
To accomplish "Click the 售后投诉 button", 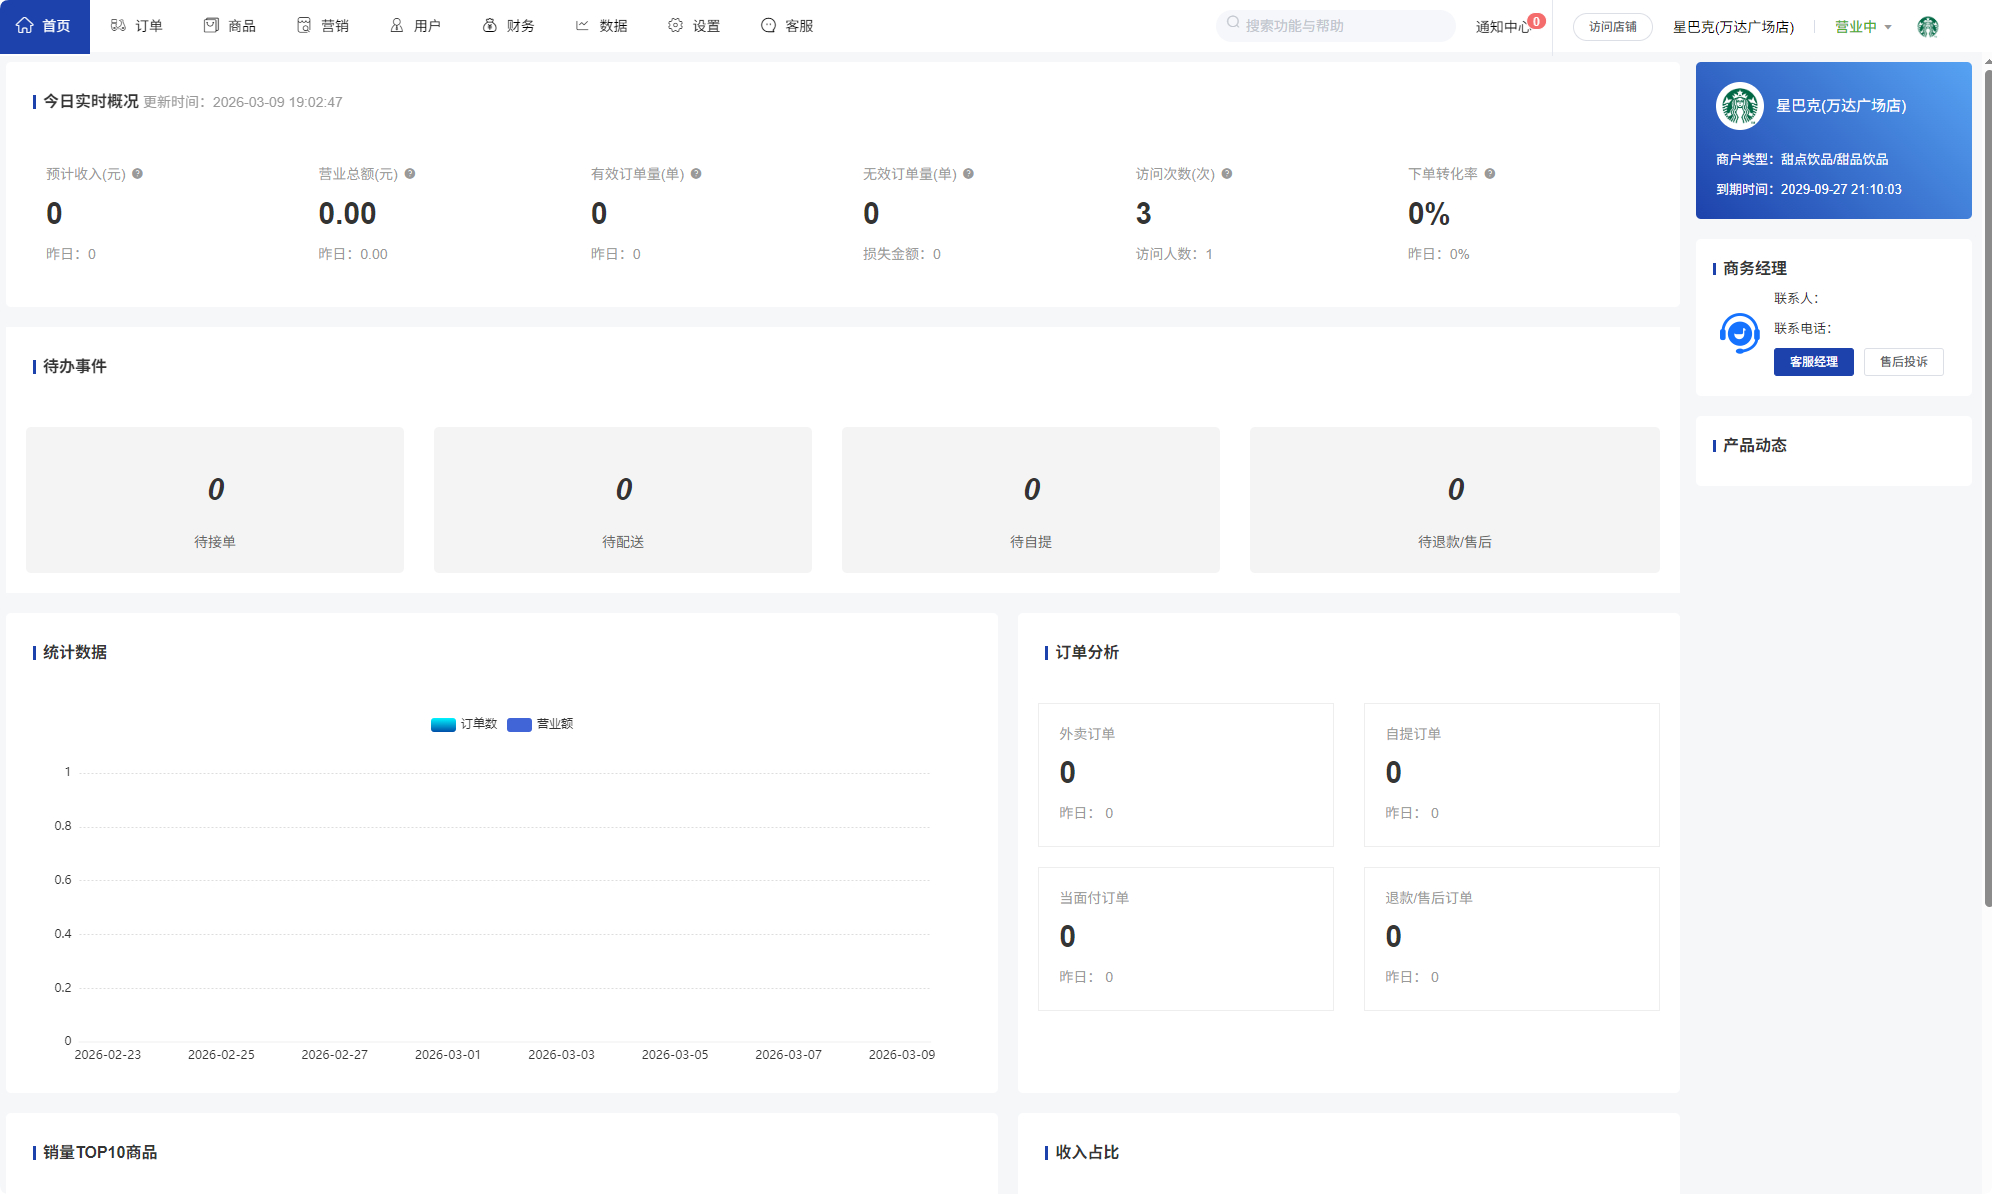I will pos(1903,362).
